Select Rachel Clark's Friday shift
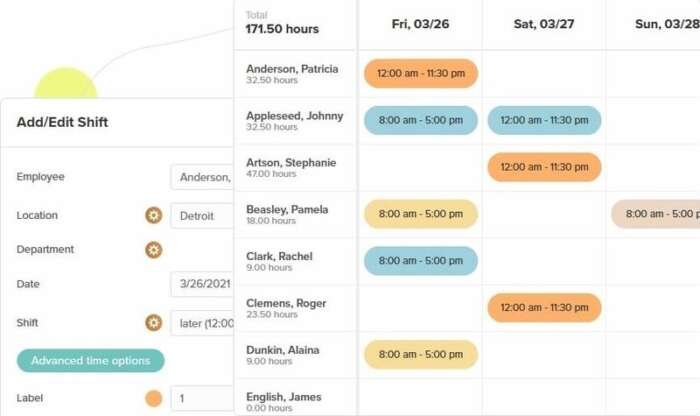The height and width of the screenshot is (416, 700). pos(421,261)
